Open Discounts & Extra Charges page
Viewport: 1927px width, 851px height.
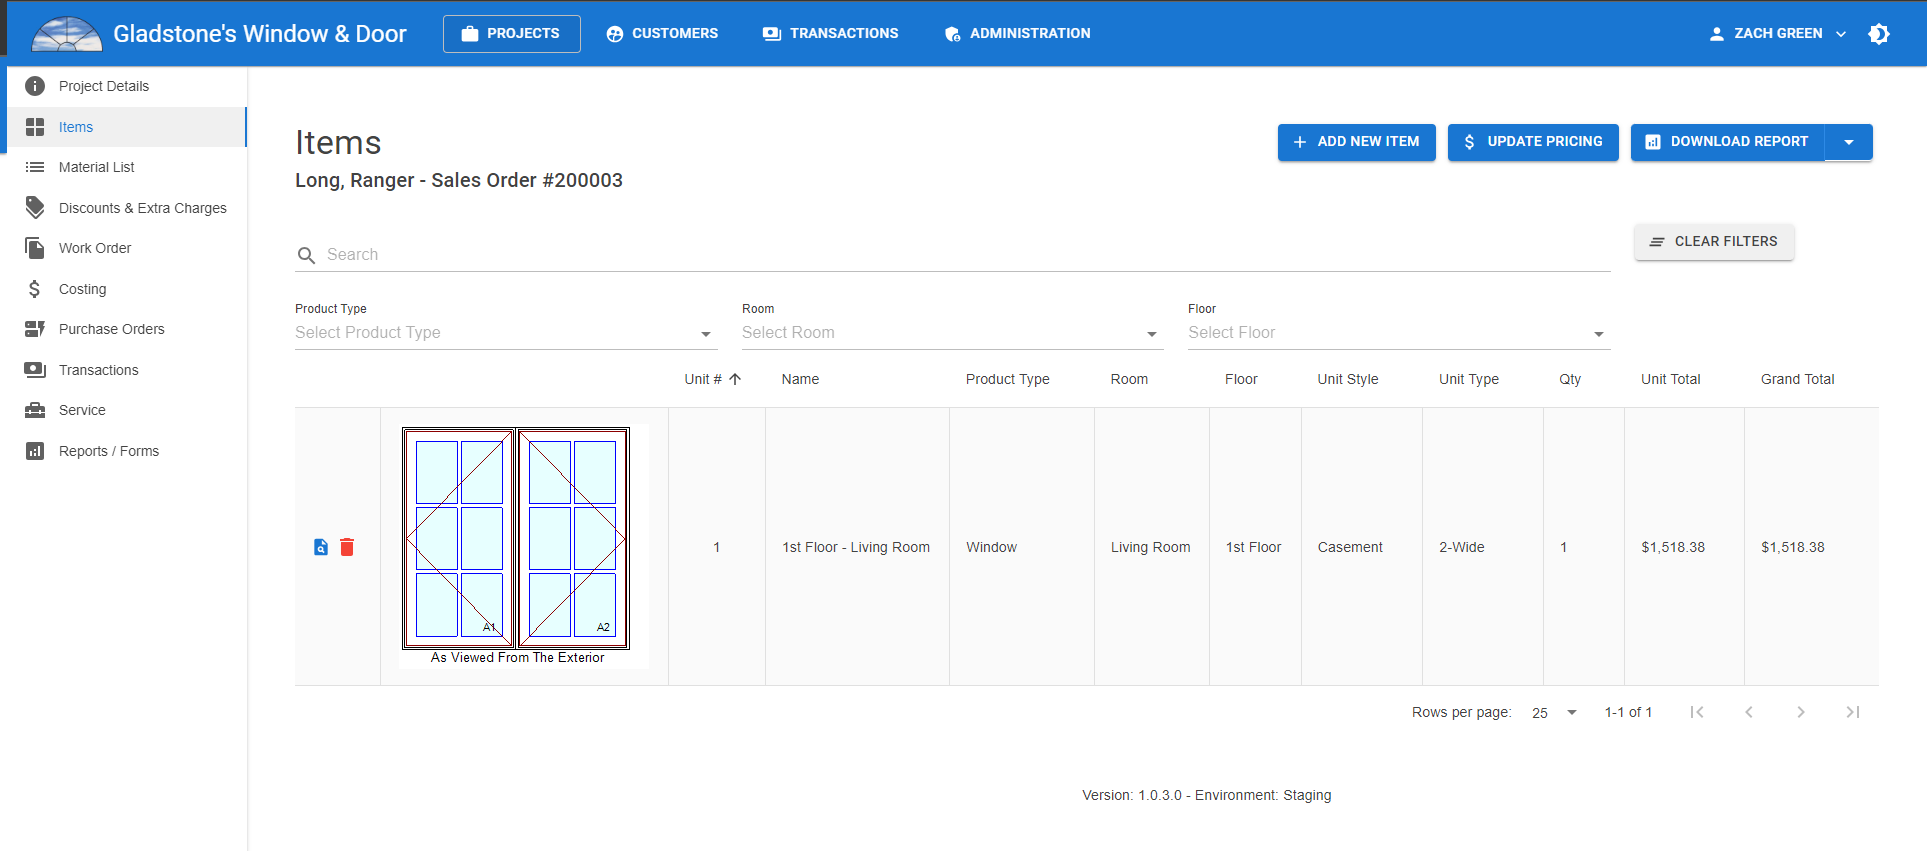tap(142, 208)
